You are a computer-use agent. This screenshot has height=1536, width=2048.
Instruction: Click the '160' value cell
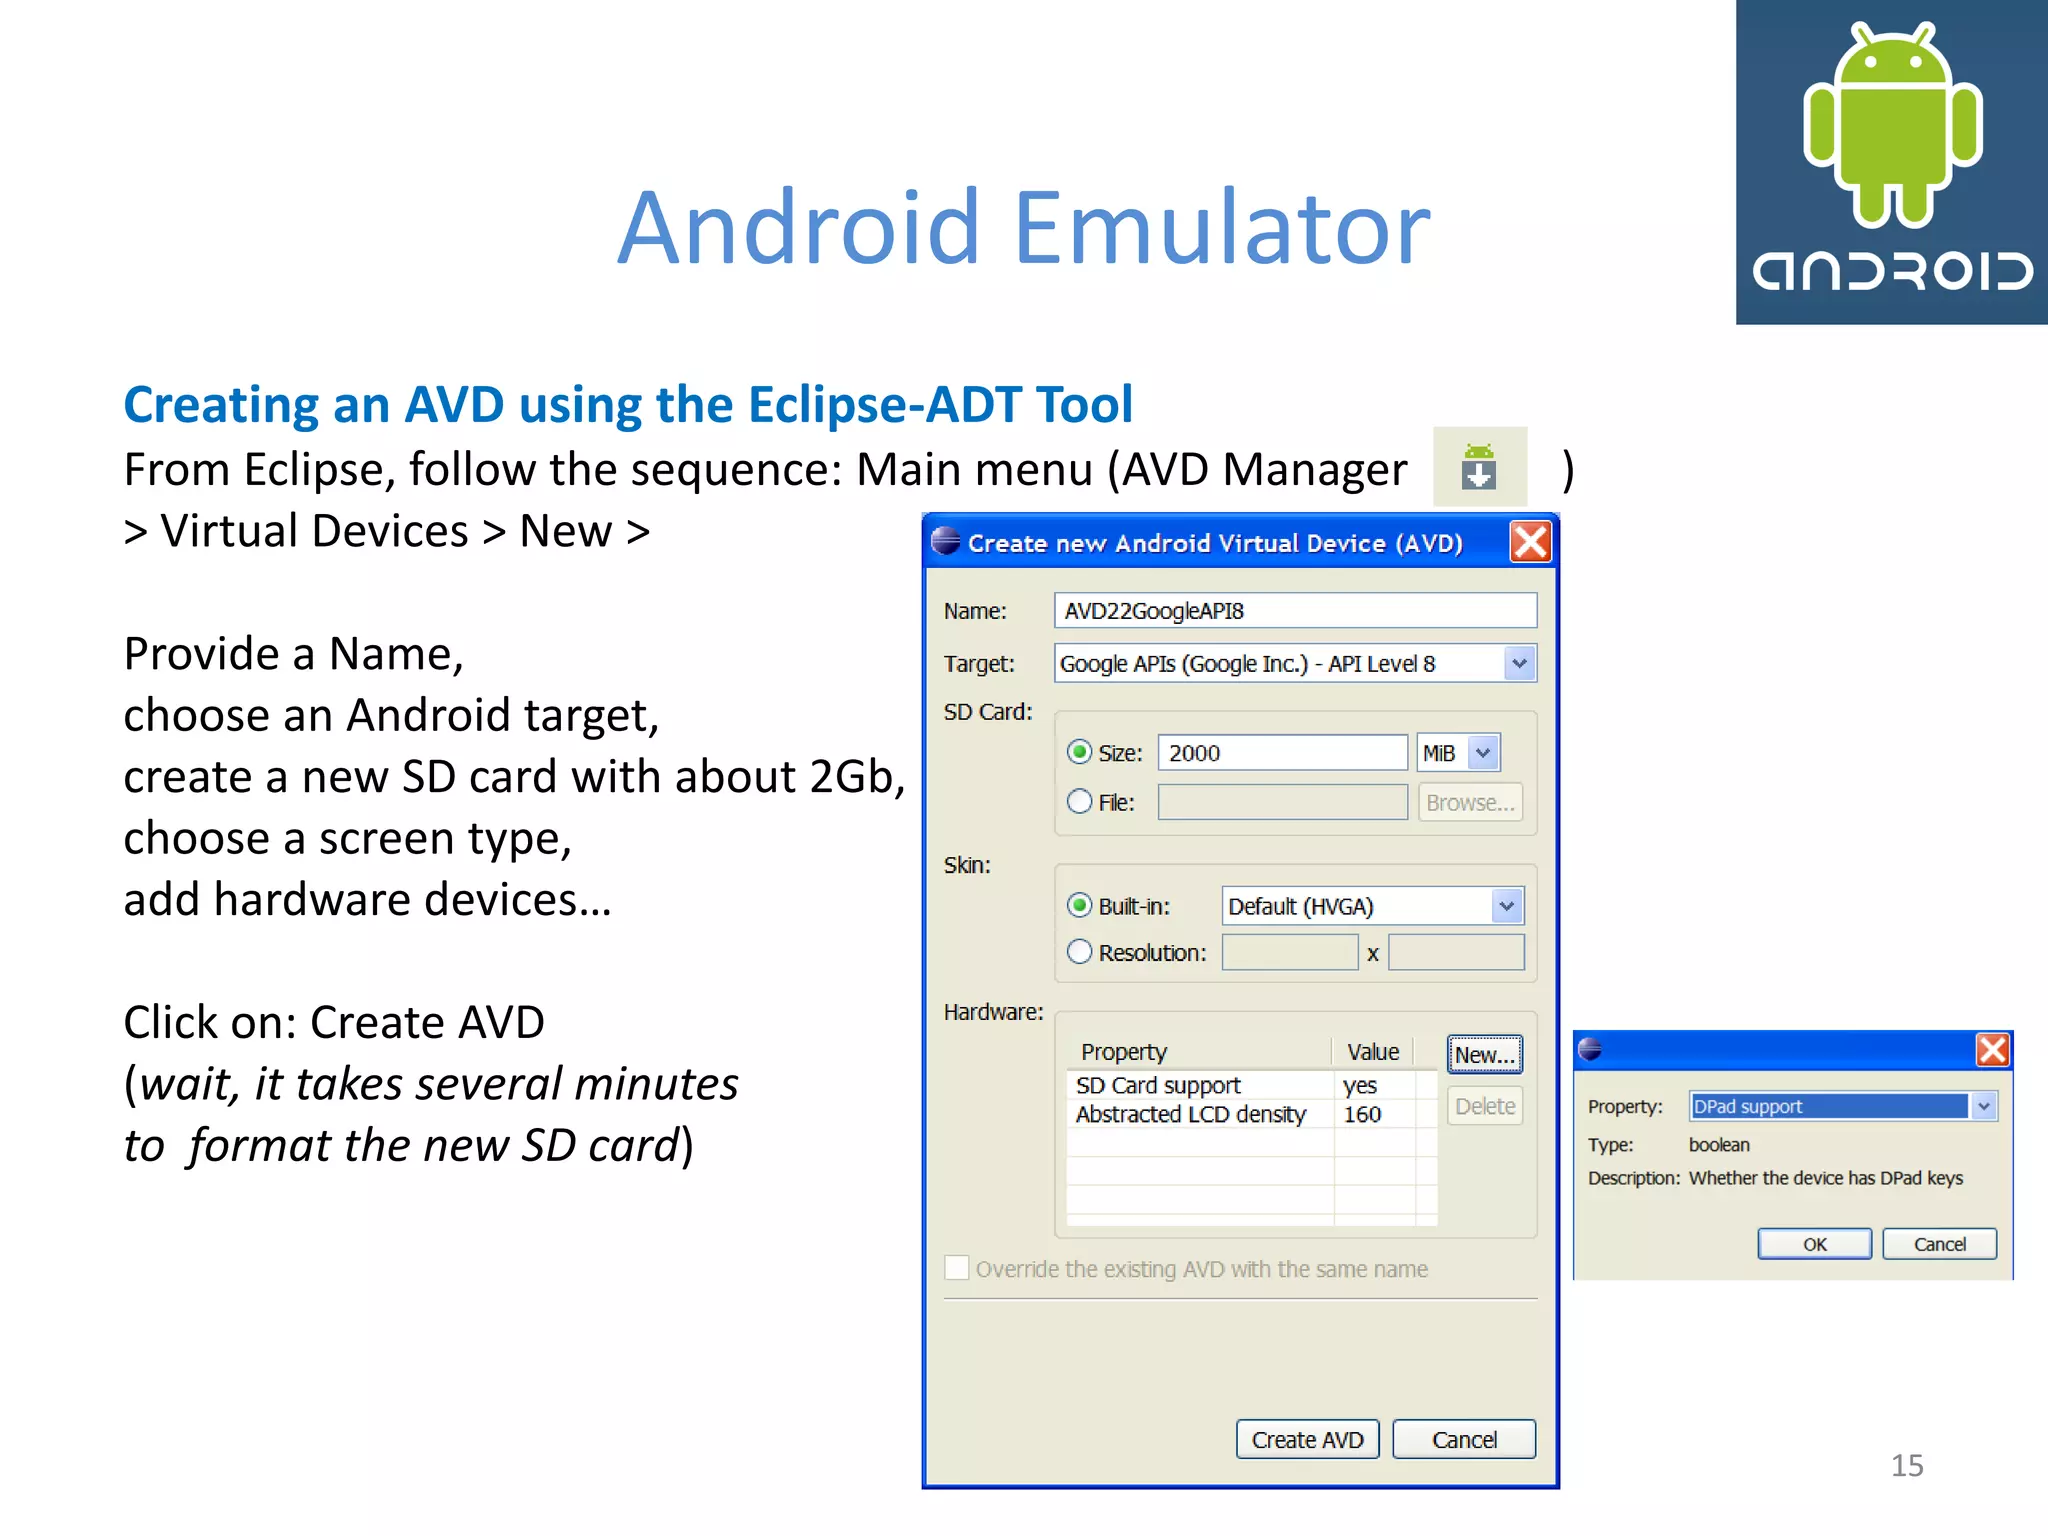coord(1362,1114)
